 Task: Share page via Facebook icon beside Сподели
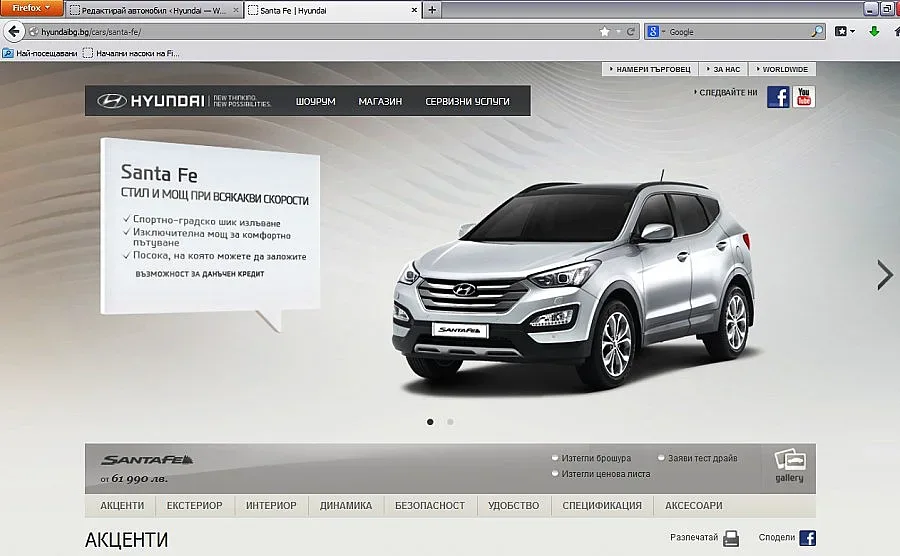click(x=807, y=538)
